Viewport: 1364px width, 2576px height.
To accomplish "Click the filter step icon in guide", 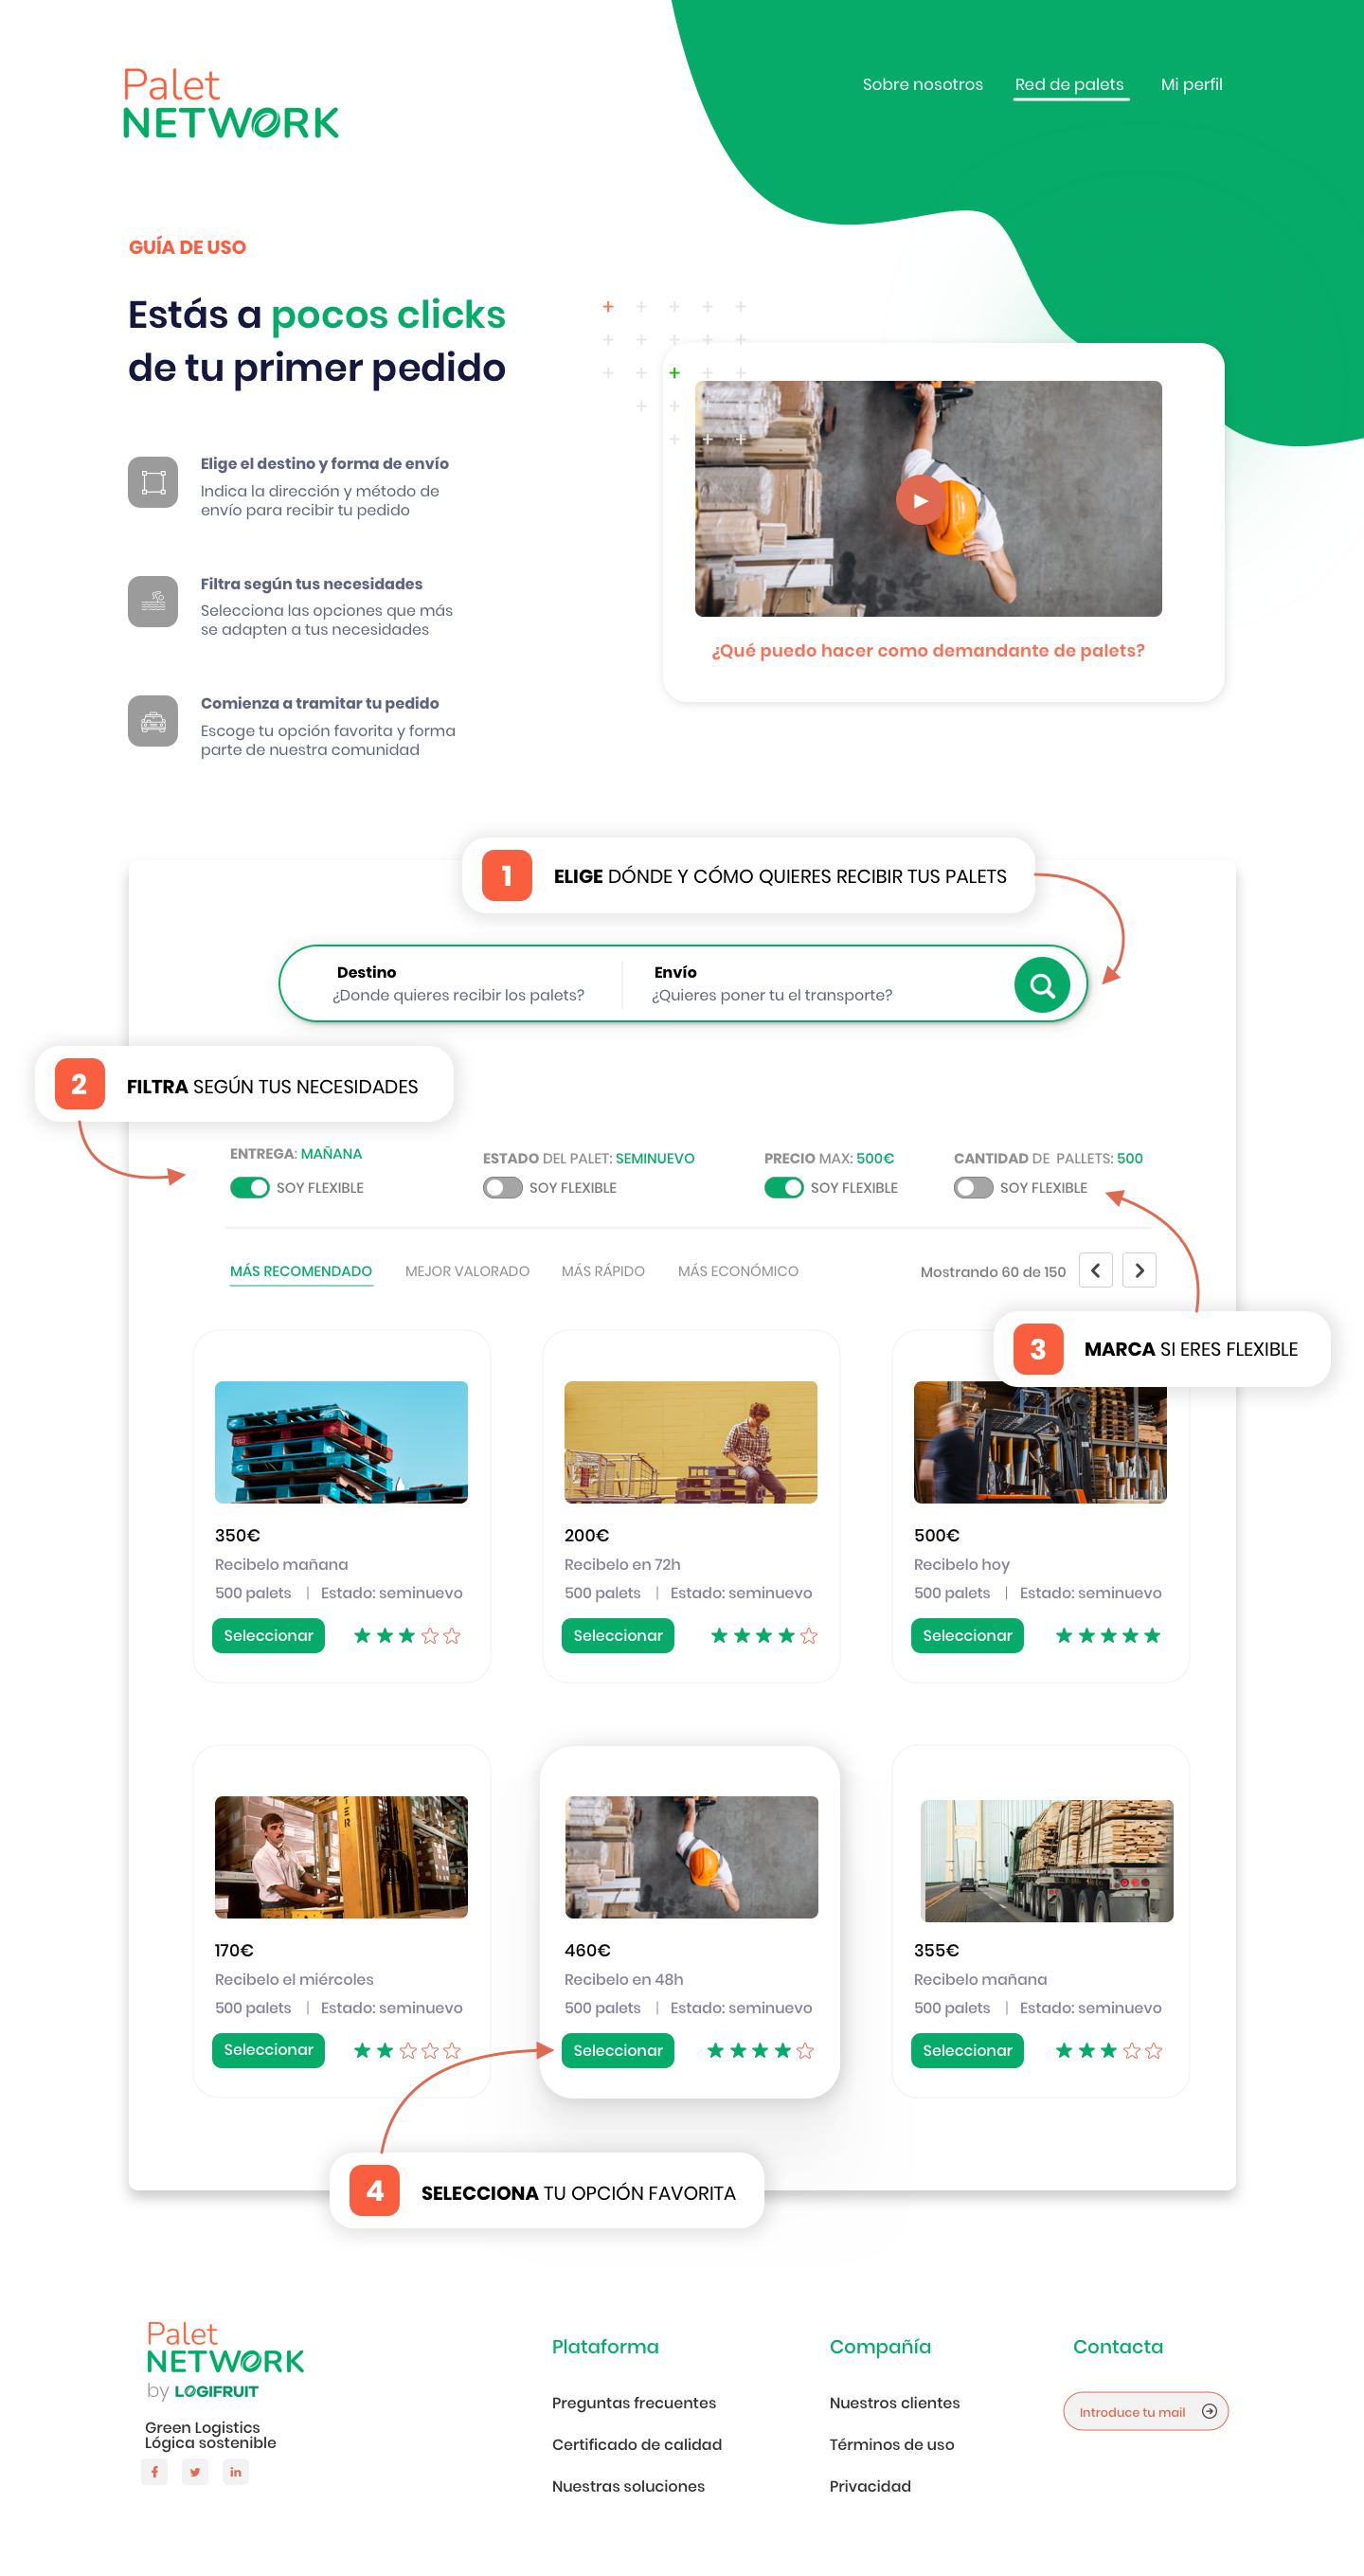I will tap(153, 601).
